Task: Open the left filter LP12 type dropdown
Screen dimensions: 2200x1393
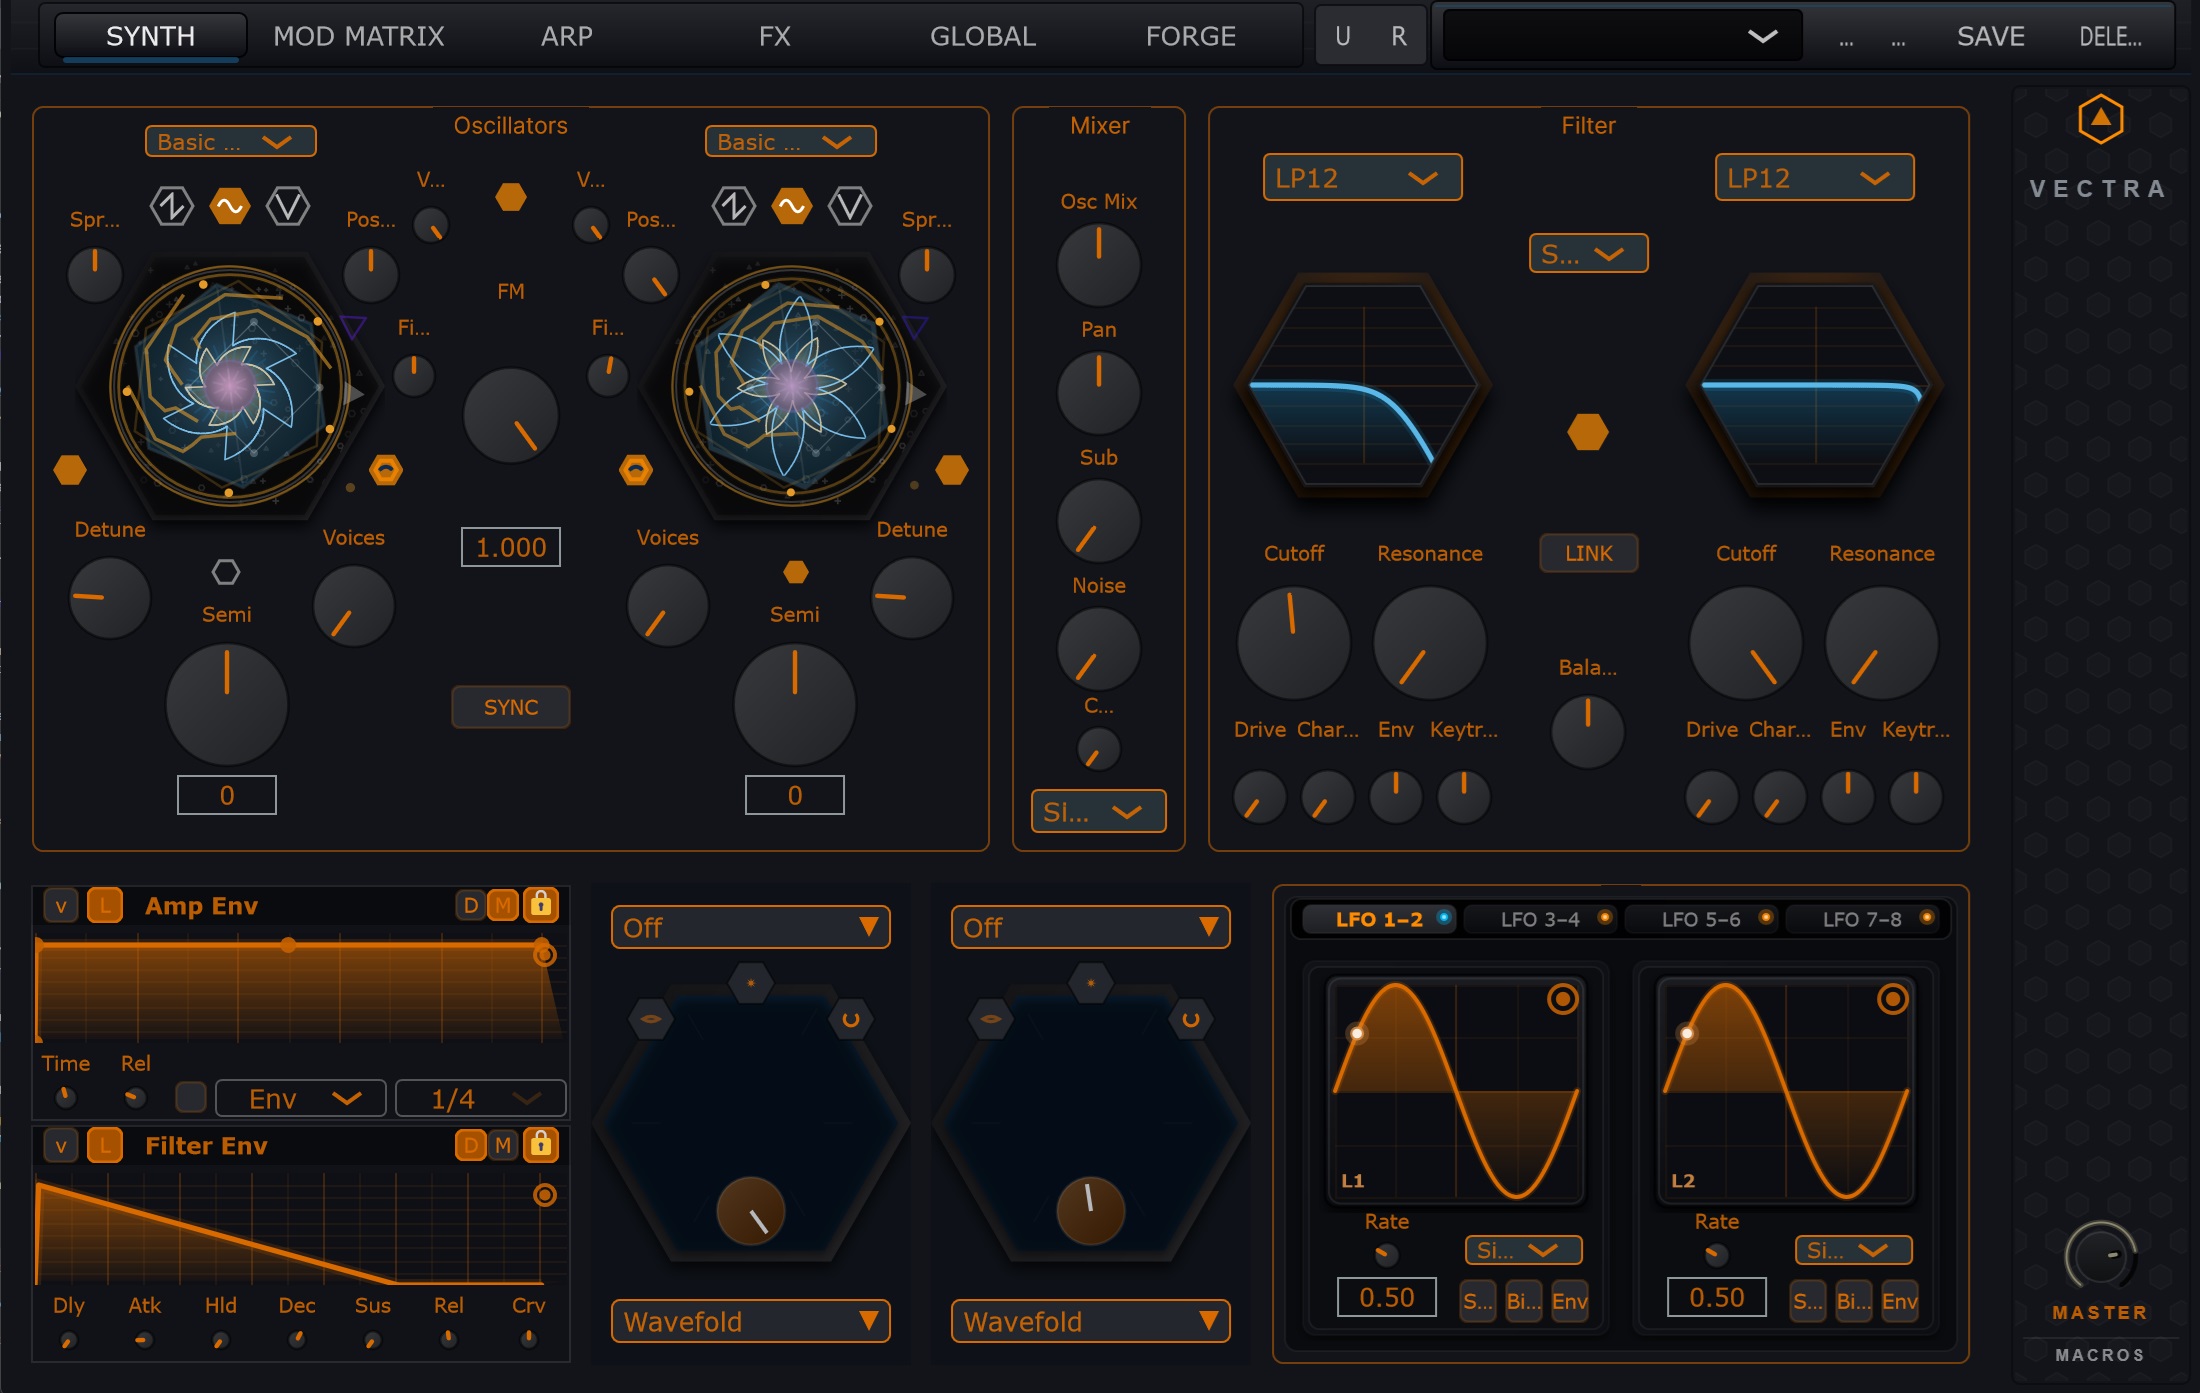Action: point(1361,178)
